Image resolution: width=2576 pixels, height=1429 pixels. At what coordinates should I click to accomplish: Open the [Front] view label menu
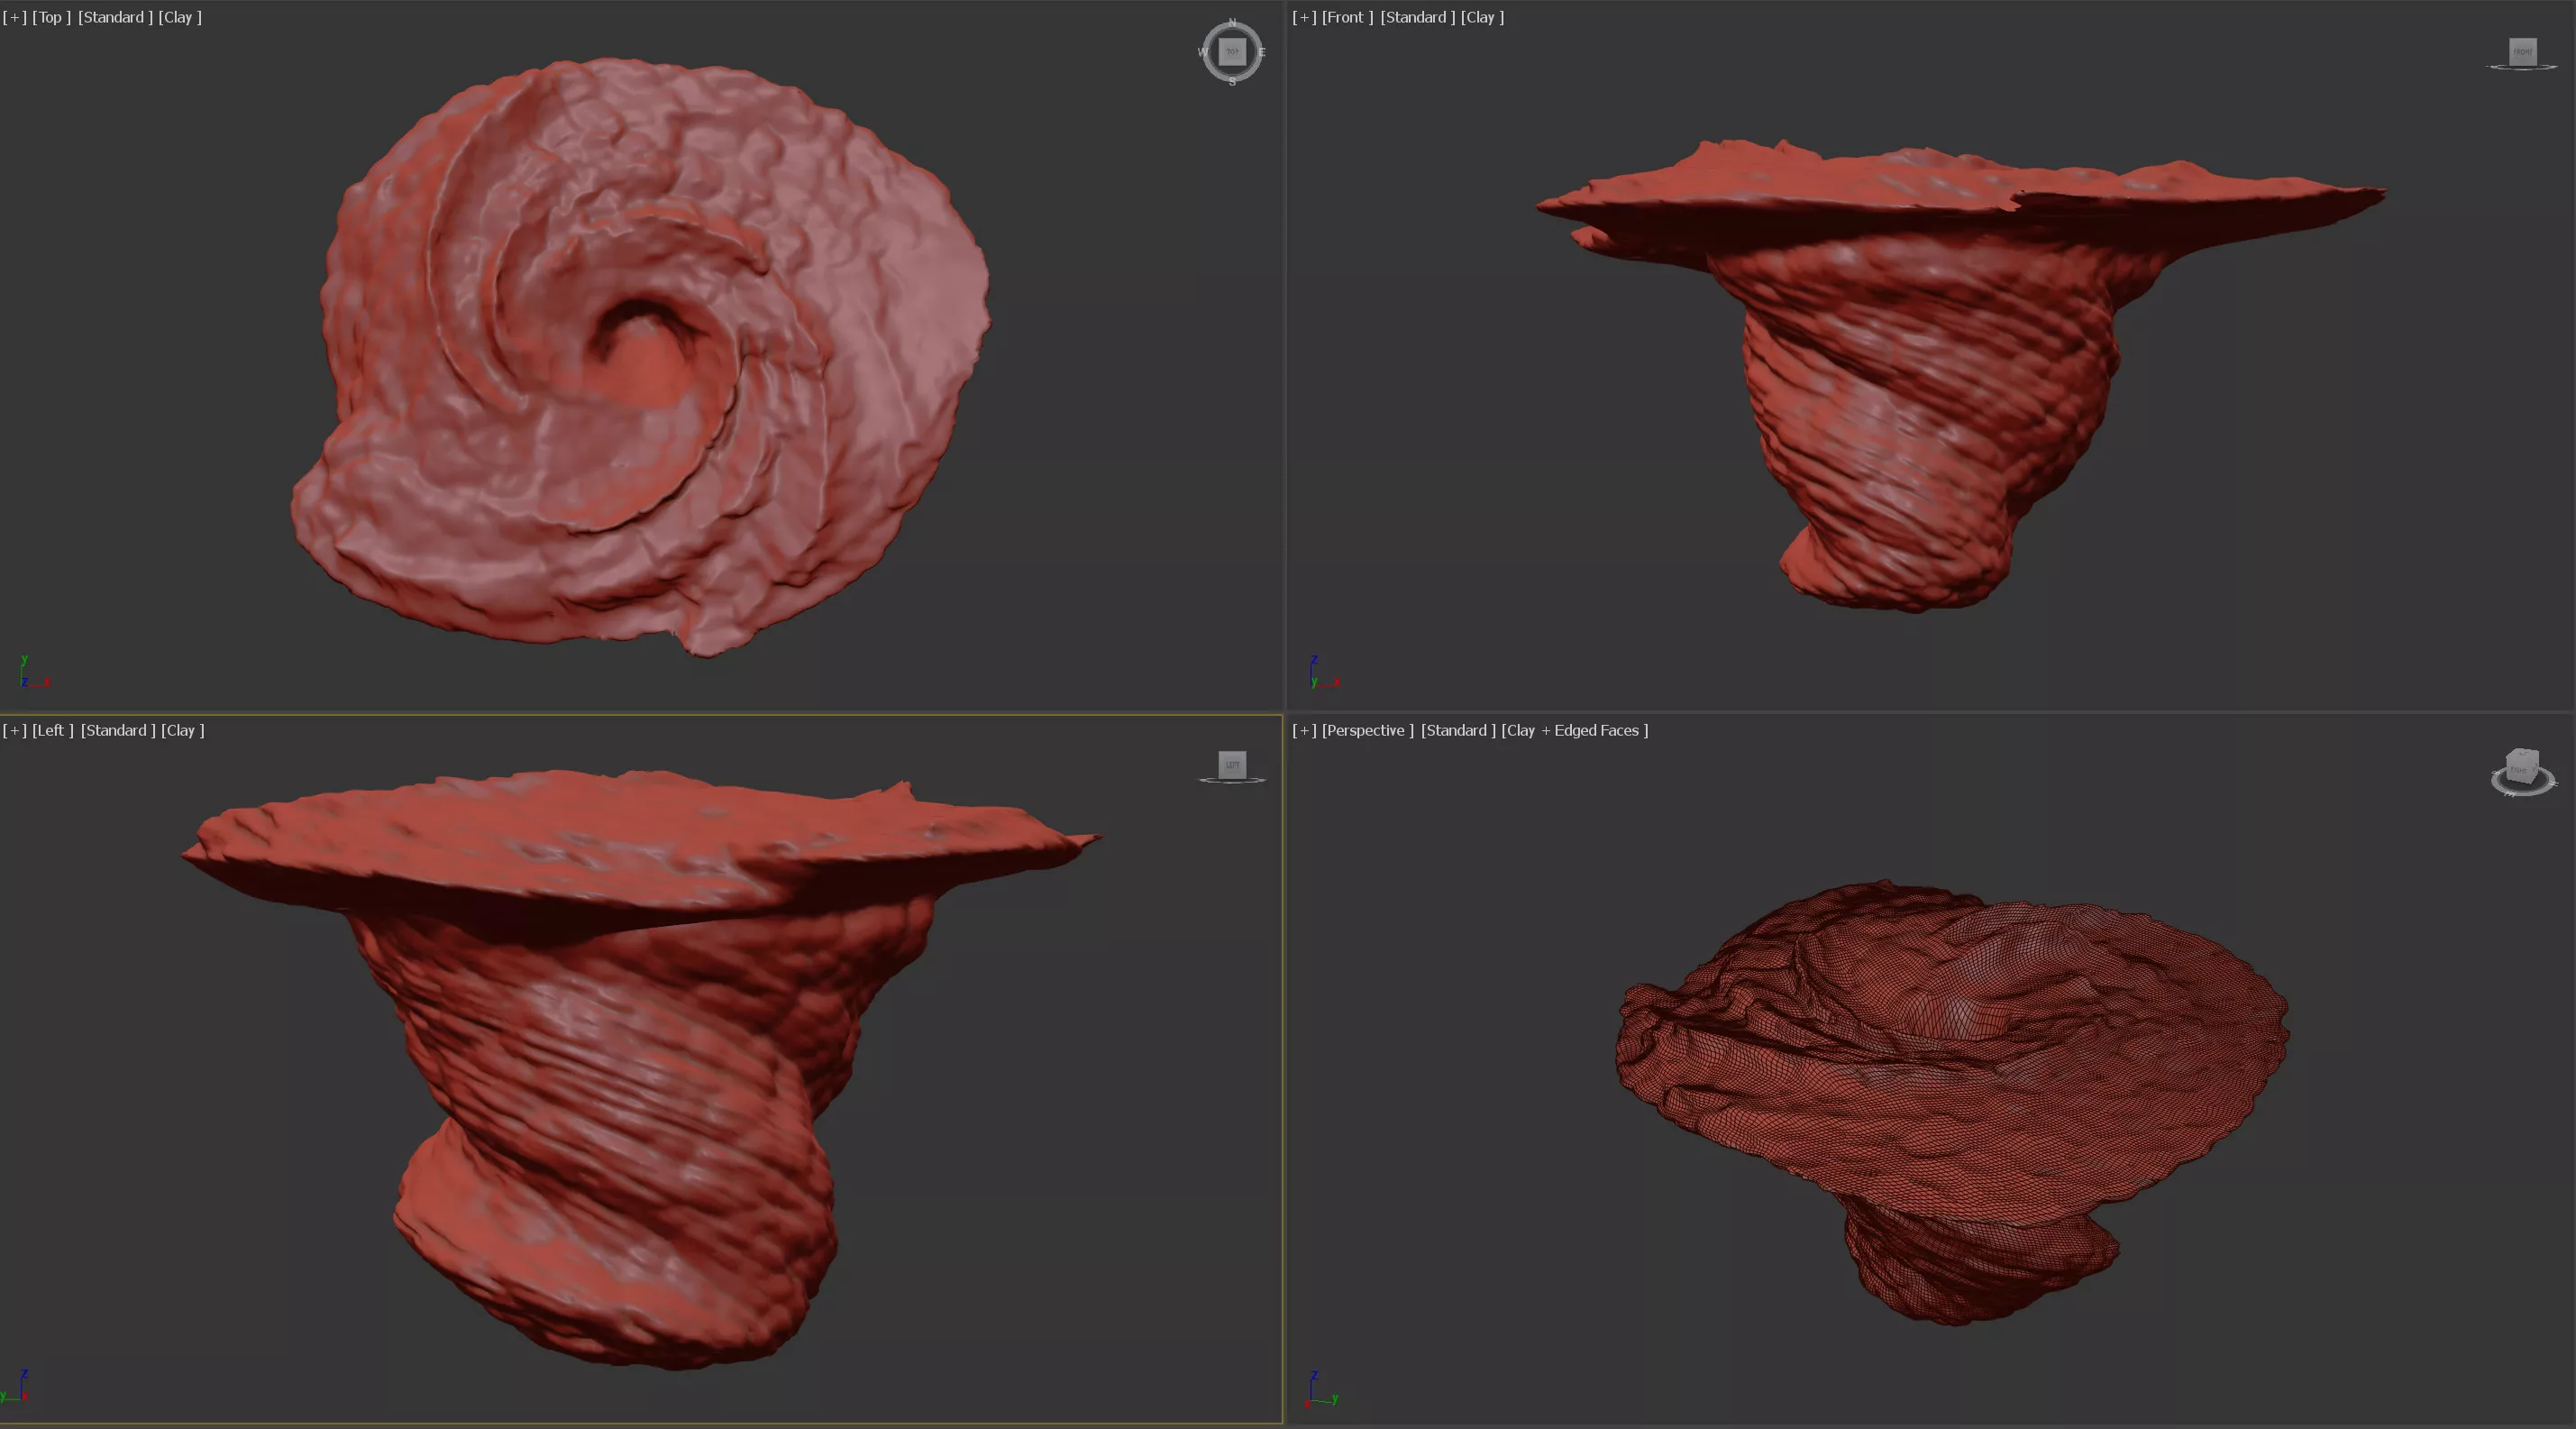coord(1347,17)
